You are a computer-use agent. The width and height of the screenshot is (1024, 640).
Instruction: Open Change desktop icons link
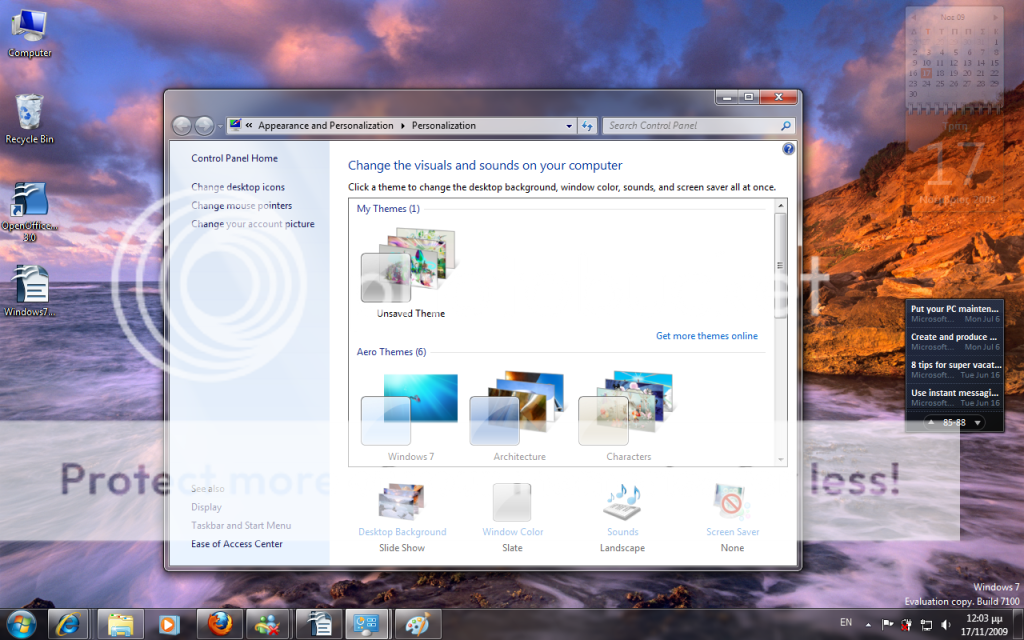pos(238,187)
